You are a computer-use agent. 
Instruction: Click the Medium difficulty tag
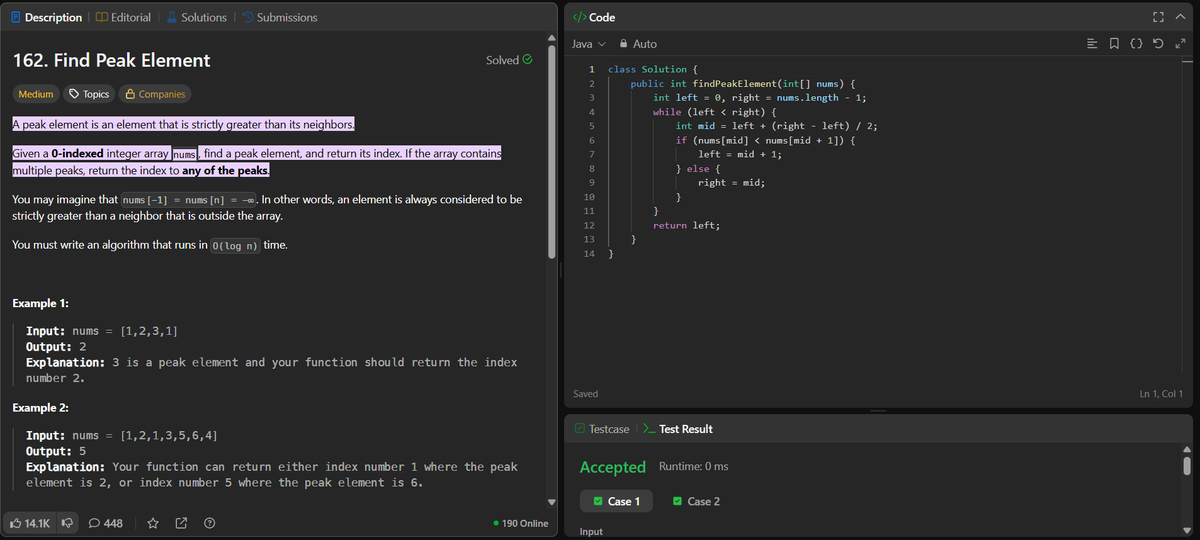36,94
